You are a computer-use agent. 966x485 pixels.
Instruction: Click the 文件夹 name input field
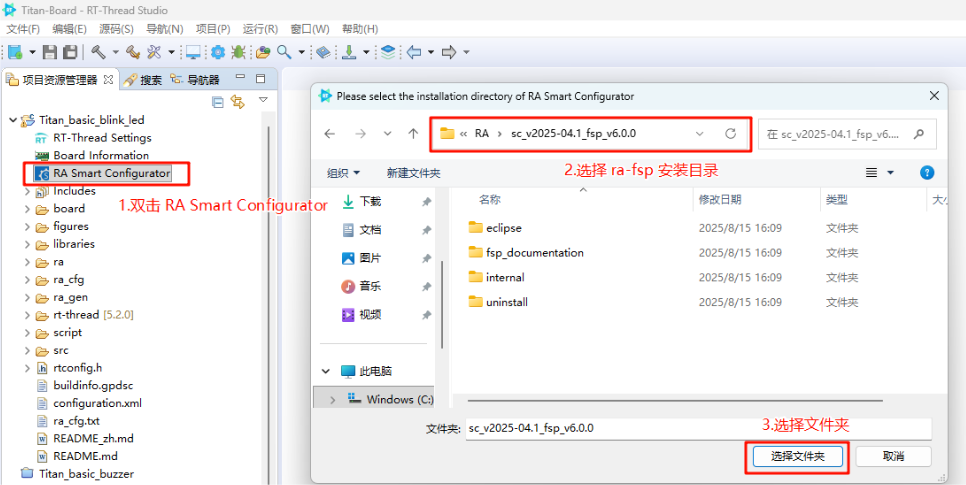697,428
